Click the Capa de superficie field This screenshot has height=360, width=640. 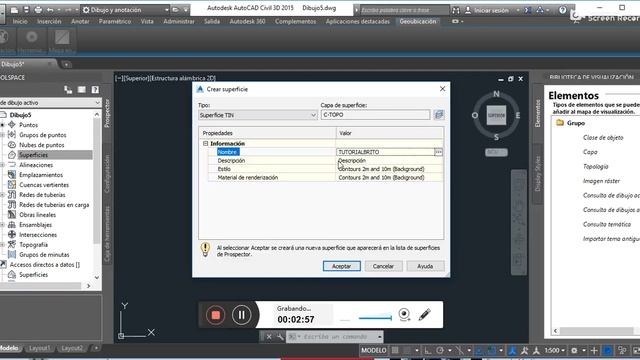pyautogui.click(x=375, y=115)
